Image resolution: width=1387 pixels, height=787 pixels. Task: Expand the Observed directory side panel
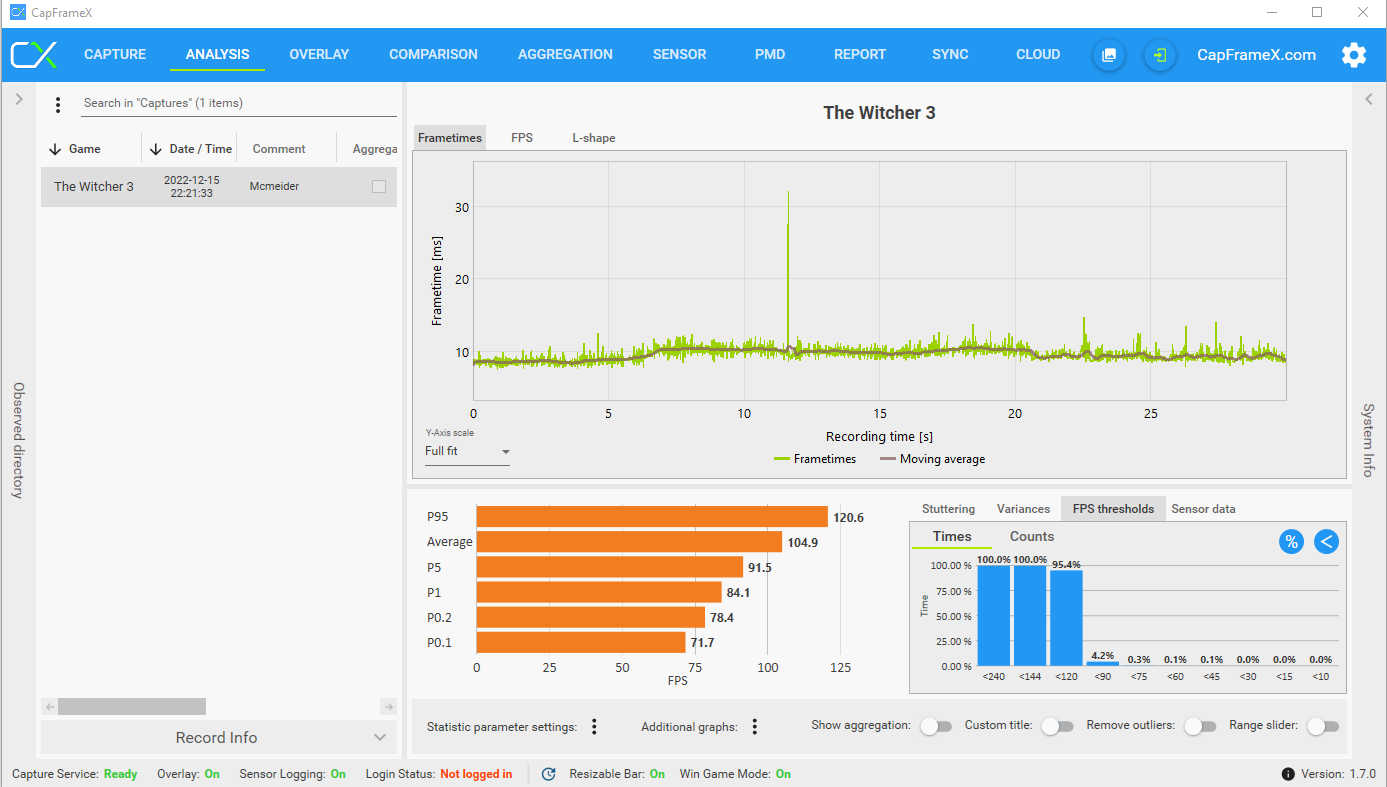tap(18, 100)
